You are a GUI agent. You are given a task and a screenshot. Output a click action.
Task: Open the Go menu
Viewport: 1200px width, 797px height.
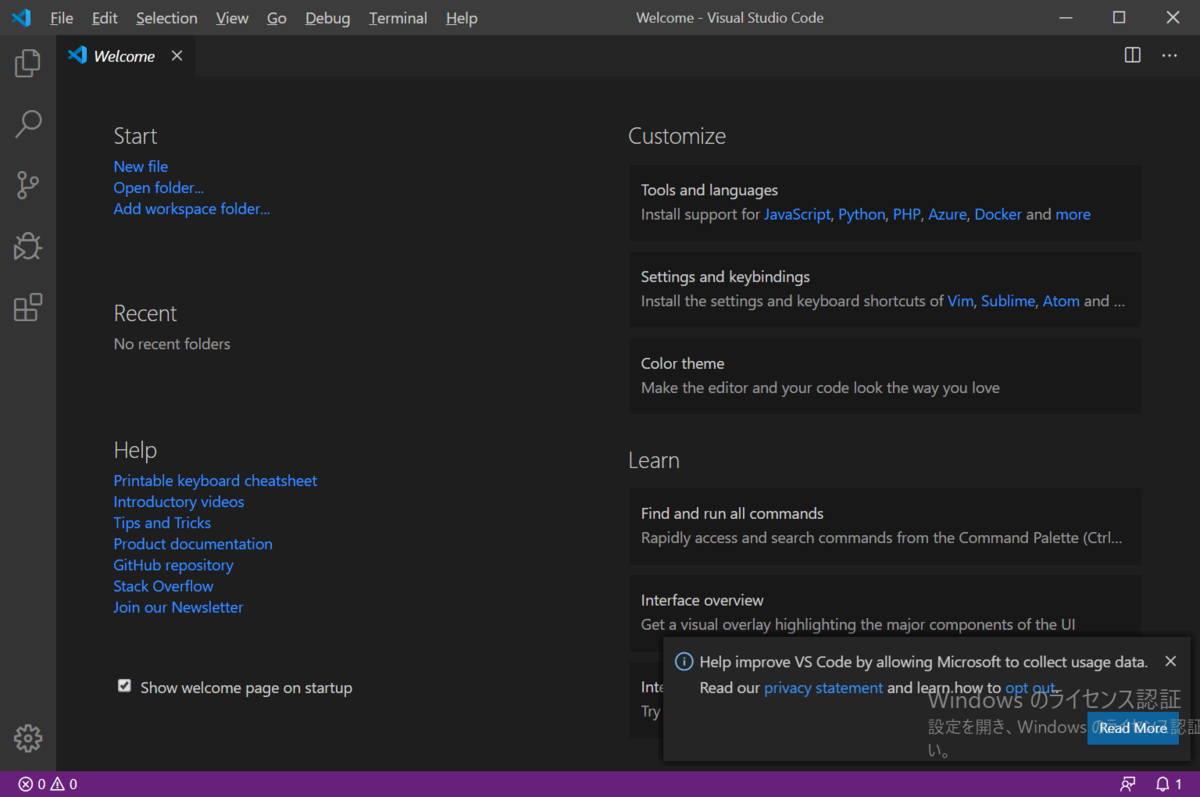pyautogui.click(x=277, y=18)
